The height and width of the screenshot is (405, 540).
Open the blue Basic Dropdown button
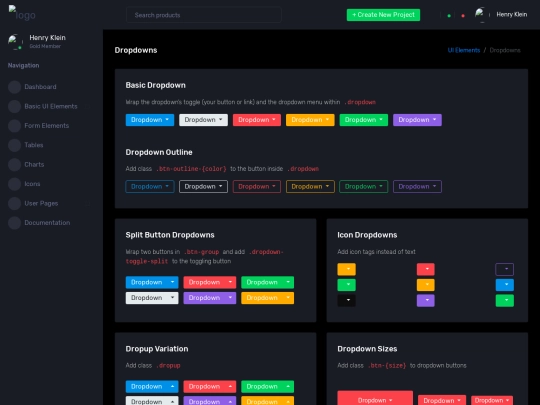pos(150,120)
